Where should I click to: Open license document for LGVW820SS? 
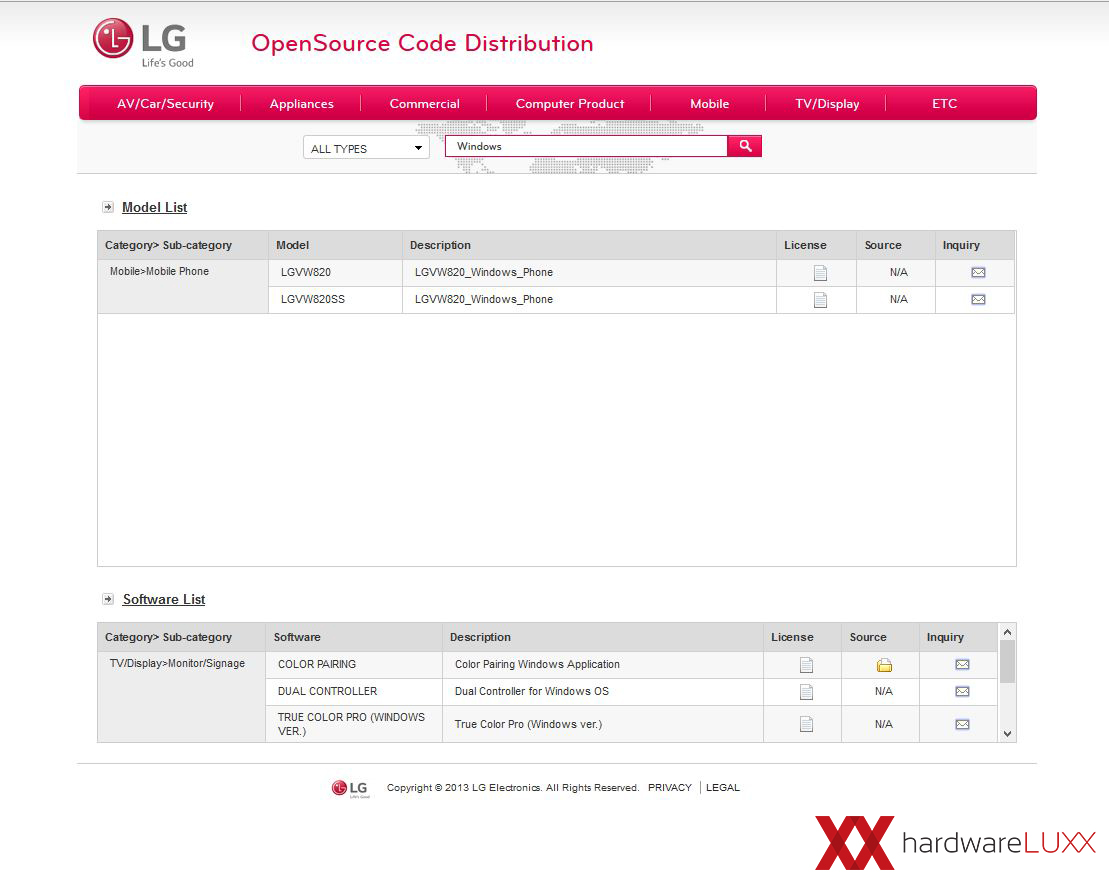click(x=820, y=300)
